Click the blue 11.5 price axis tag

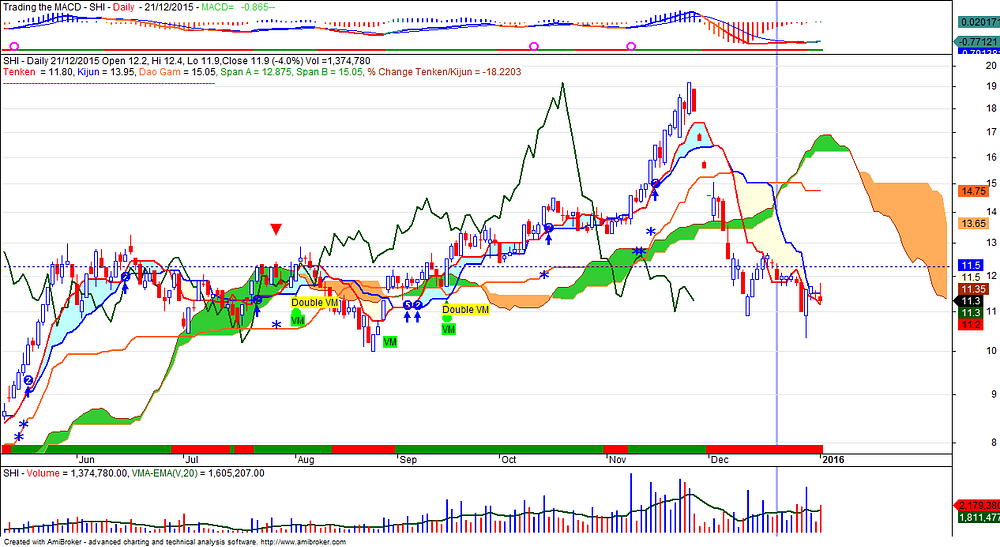[x=971, y=265]
